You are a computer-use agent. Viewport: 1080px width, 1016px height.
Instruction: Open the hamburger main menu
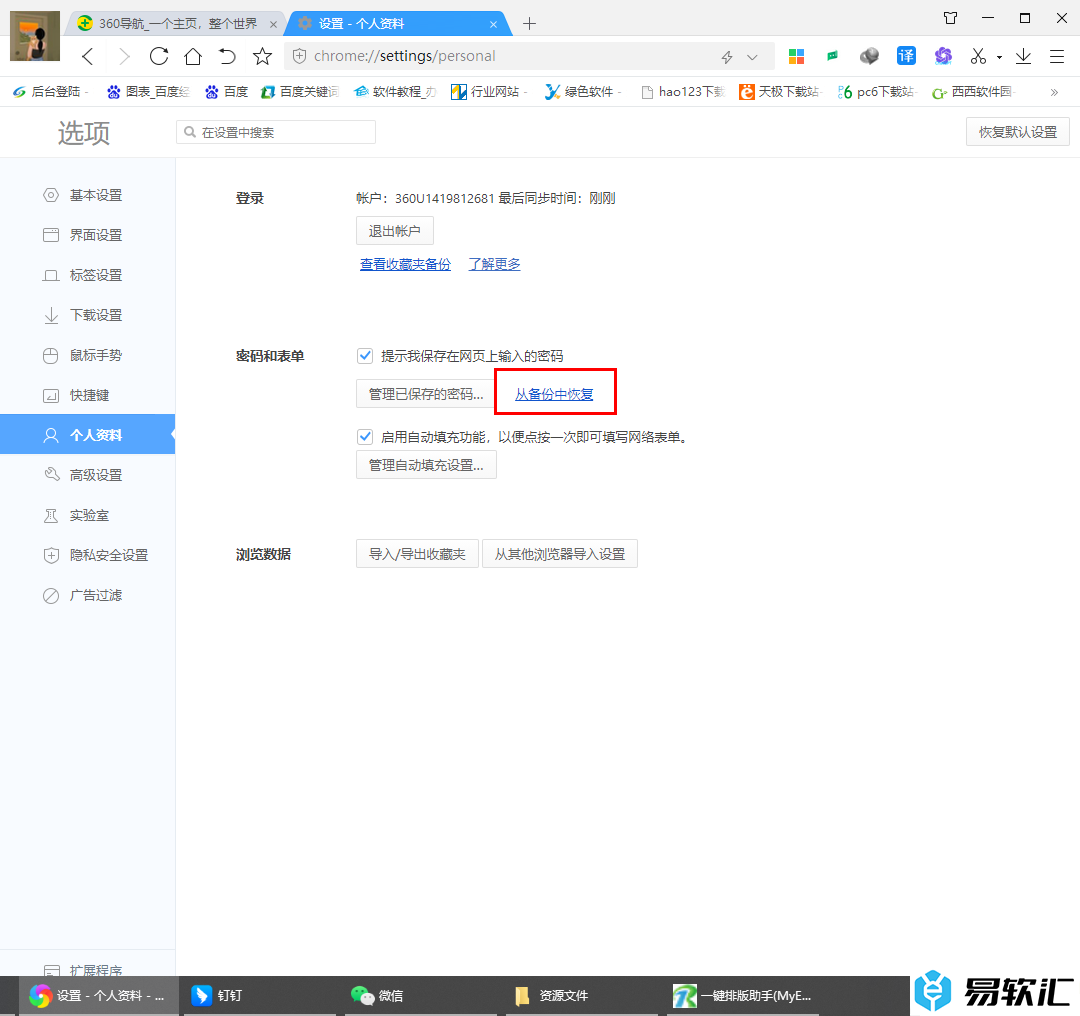coord(1057,56)
